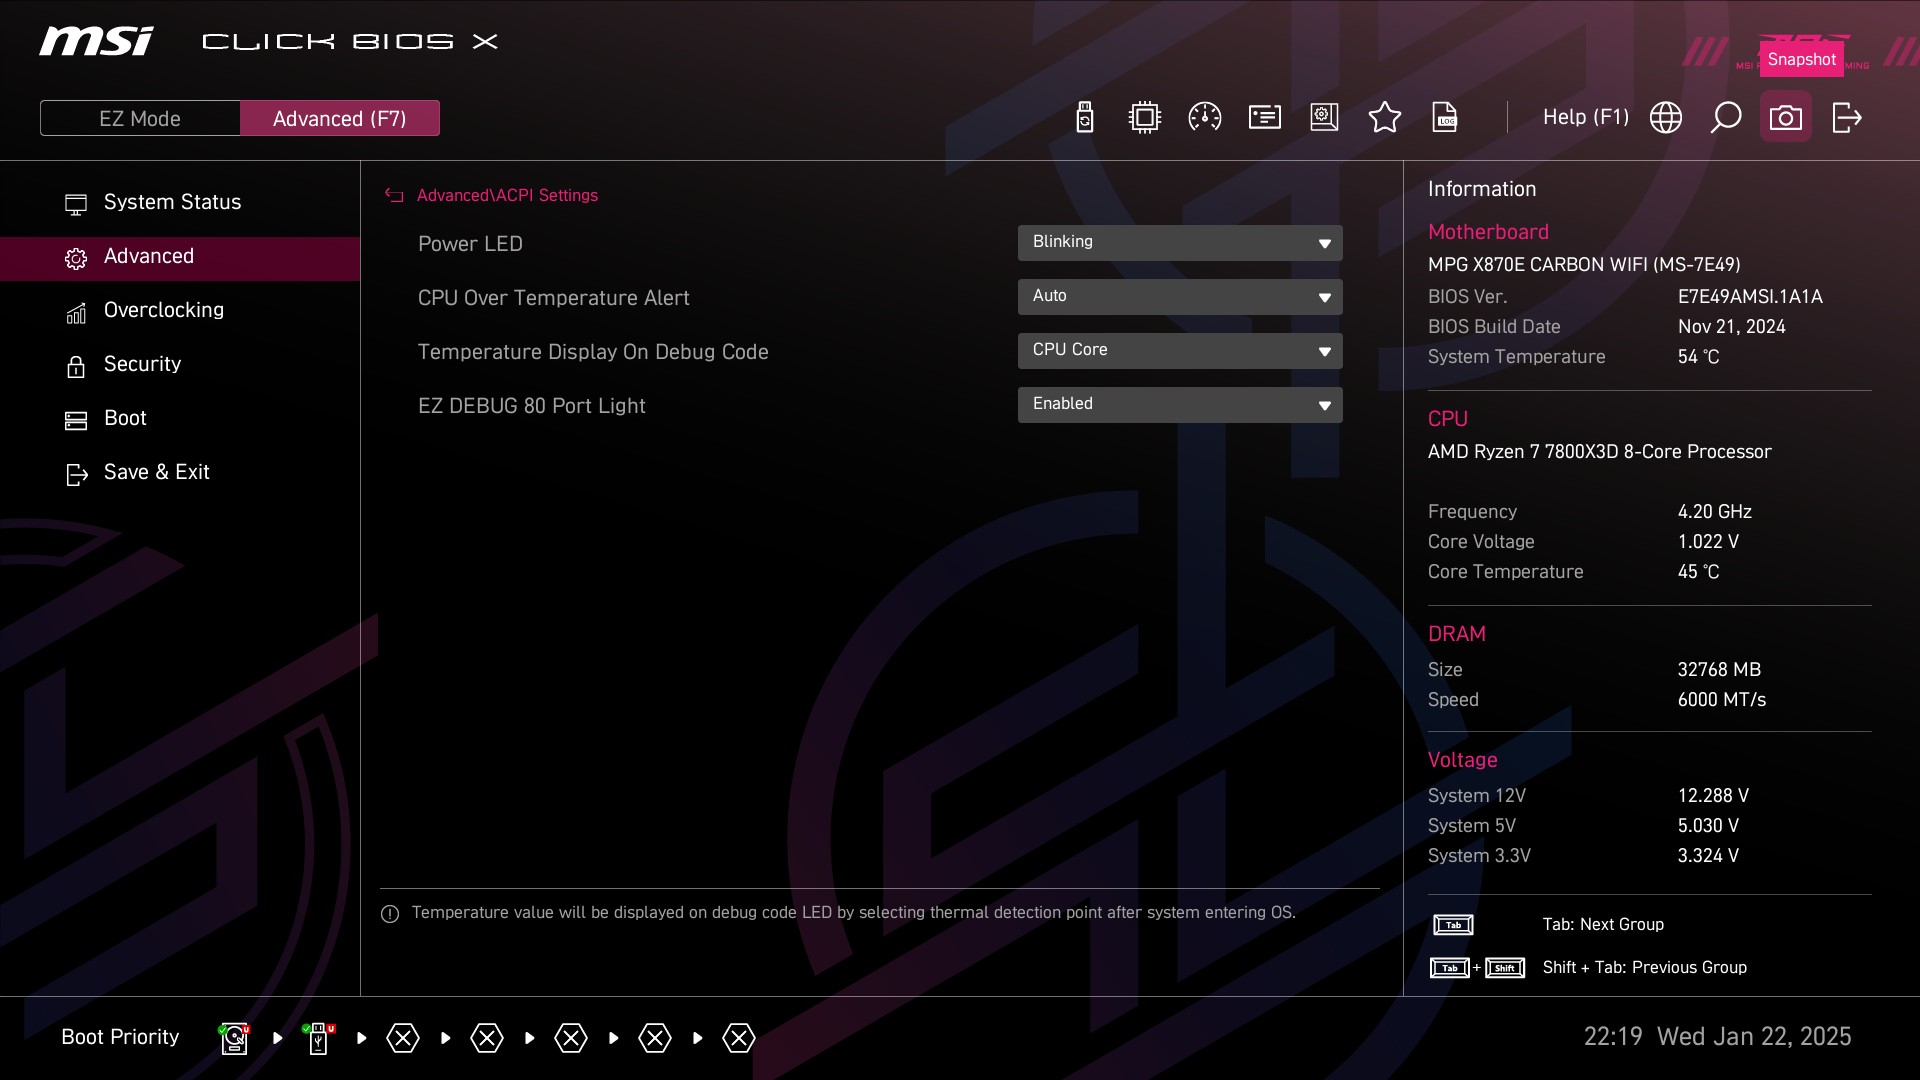Open the LOG file viewer icon

[x=1445, y=117]
